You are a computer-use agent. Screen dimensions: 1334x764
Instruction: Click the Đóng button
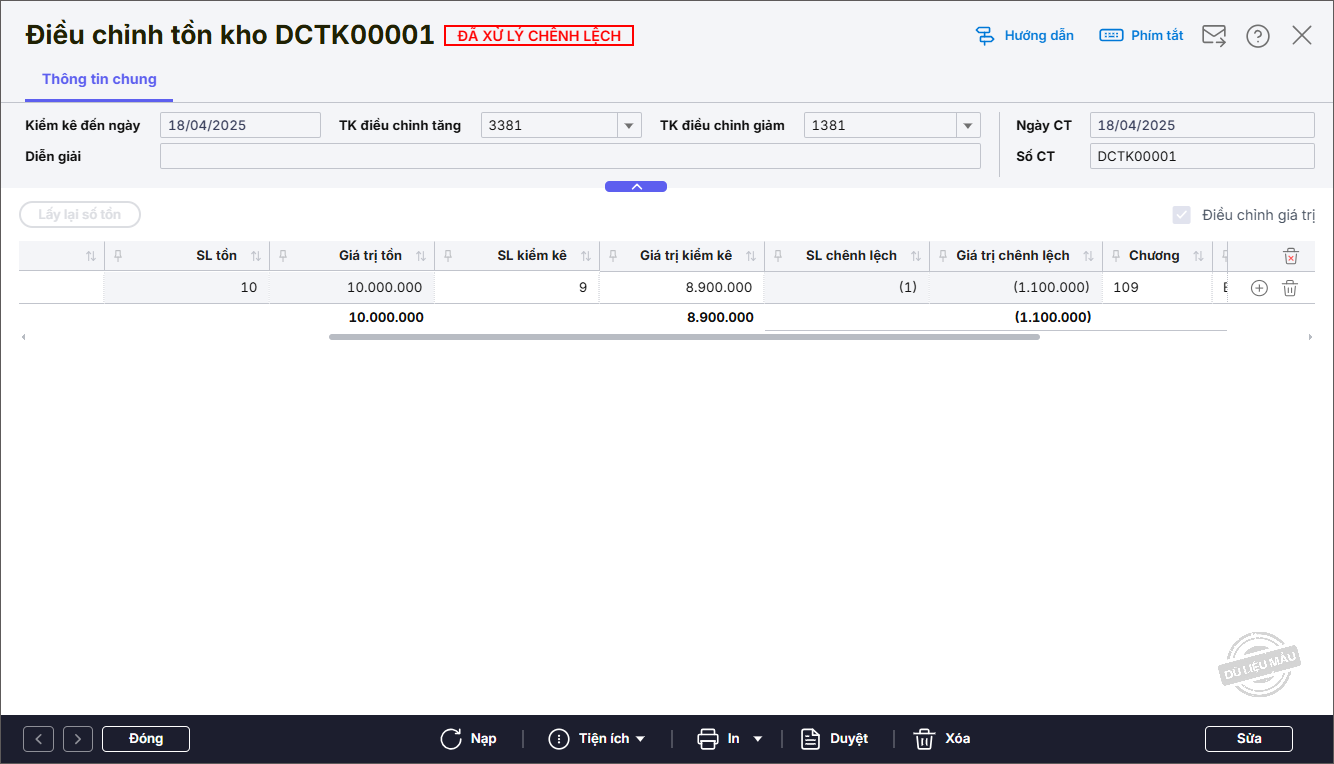coord(146,739)
